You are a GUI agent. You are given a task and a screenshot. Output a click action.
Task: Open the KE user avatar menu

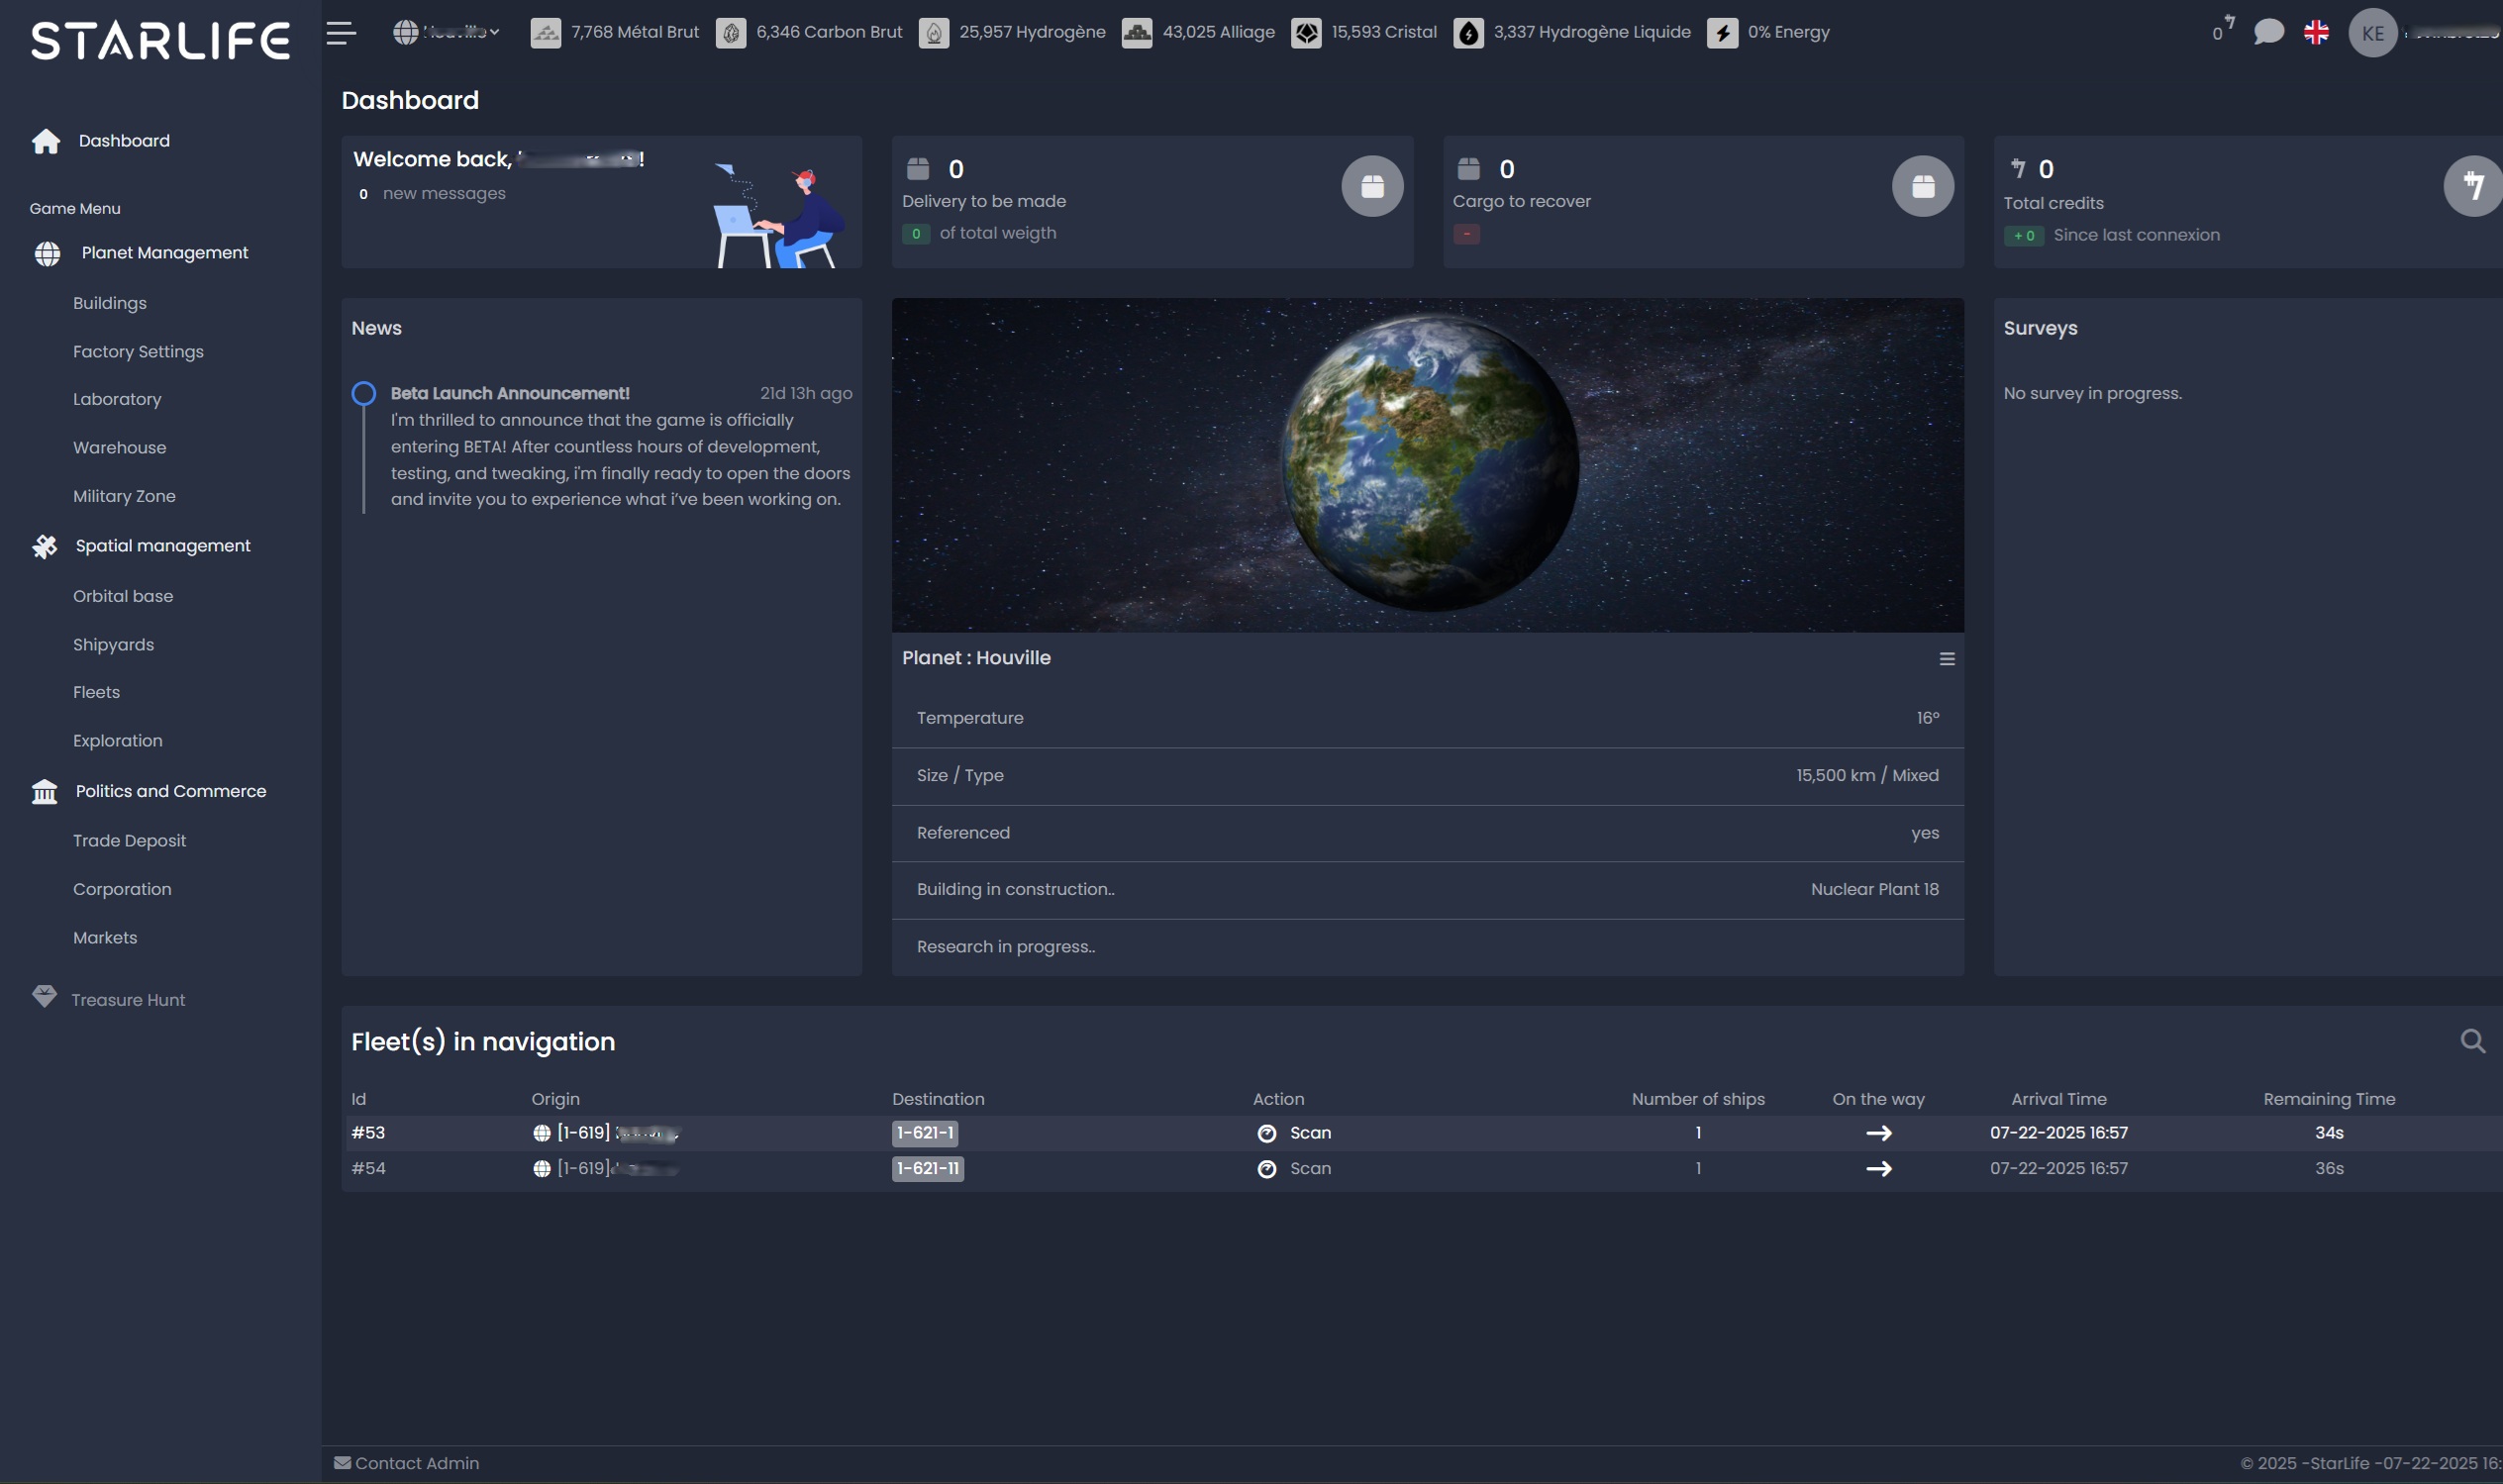click(x=2373, y=33)
